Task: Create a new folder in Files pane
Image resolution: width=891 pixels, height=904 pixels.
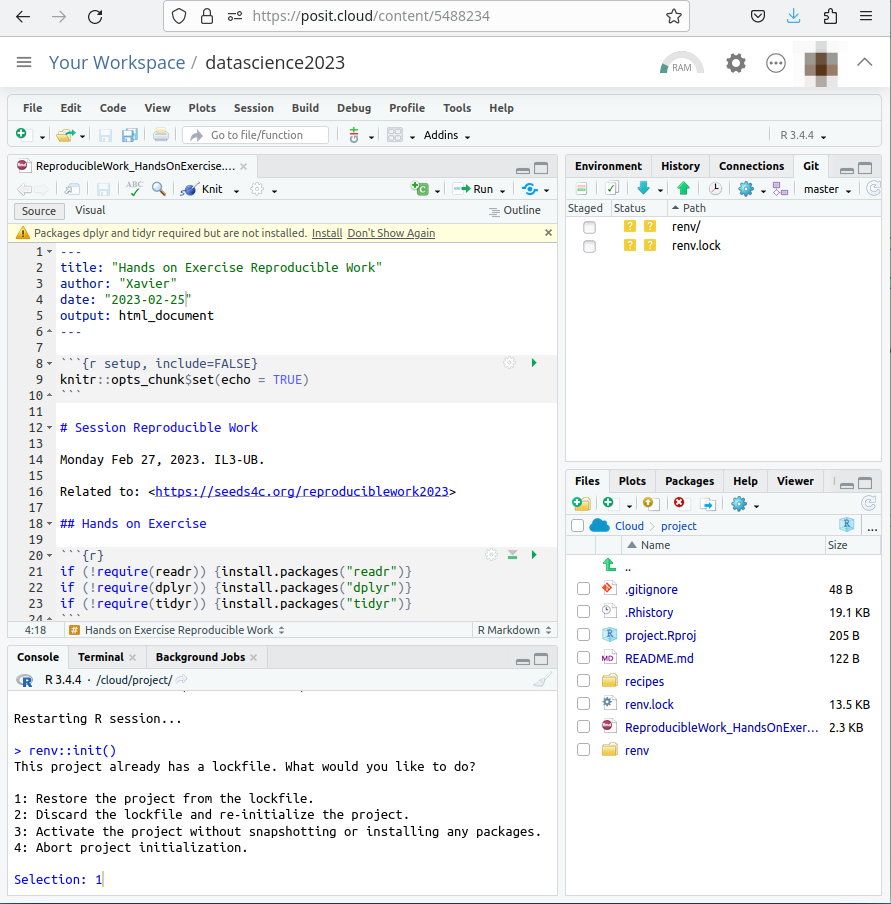Action: pos(581,504)
